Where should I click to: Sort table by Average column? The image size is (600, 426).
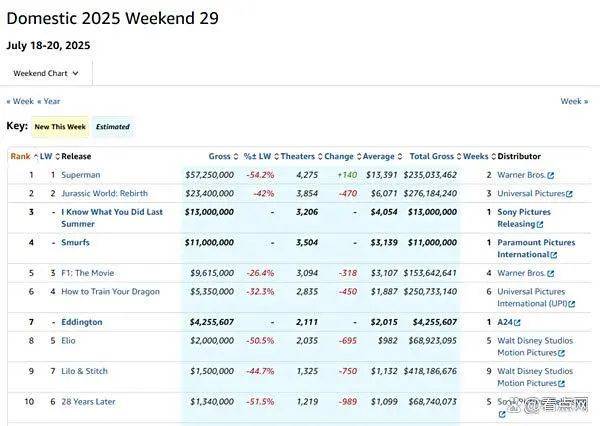coord(382,156)
